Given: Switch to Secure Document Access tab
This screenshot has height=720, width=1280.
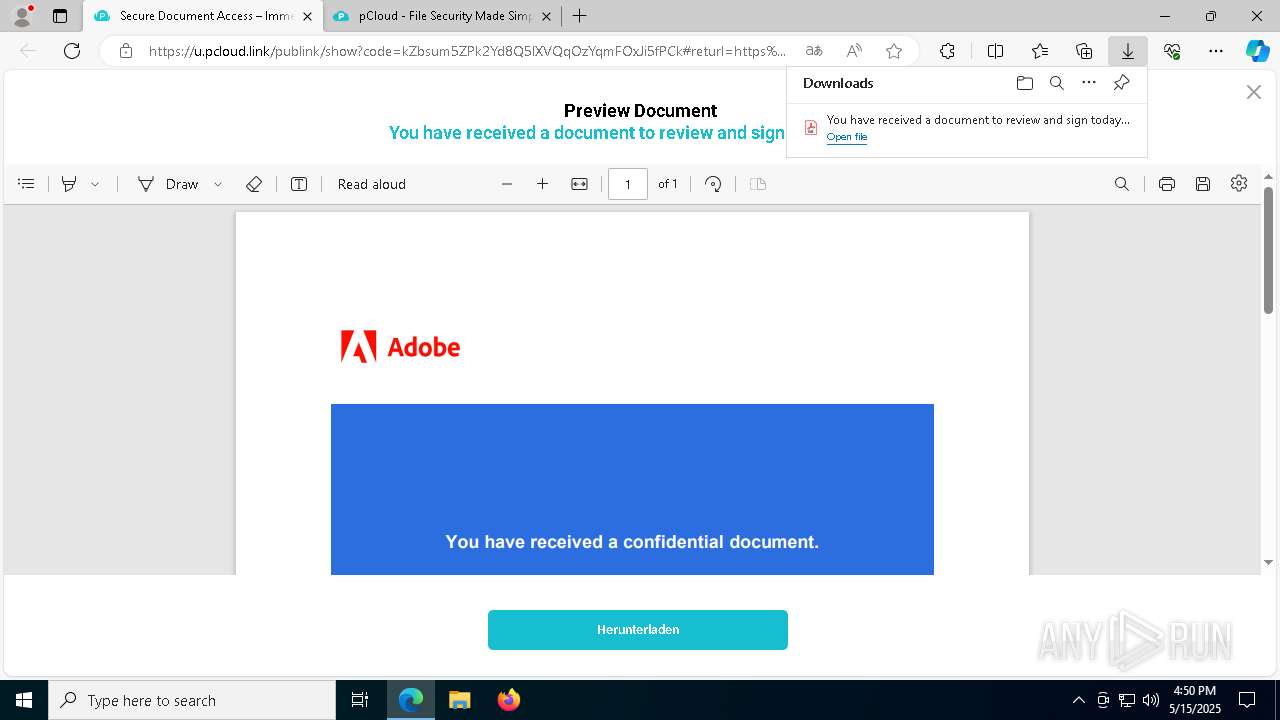Looking at the screenshot, I should [203, 16].
